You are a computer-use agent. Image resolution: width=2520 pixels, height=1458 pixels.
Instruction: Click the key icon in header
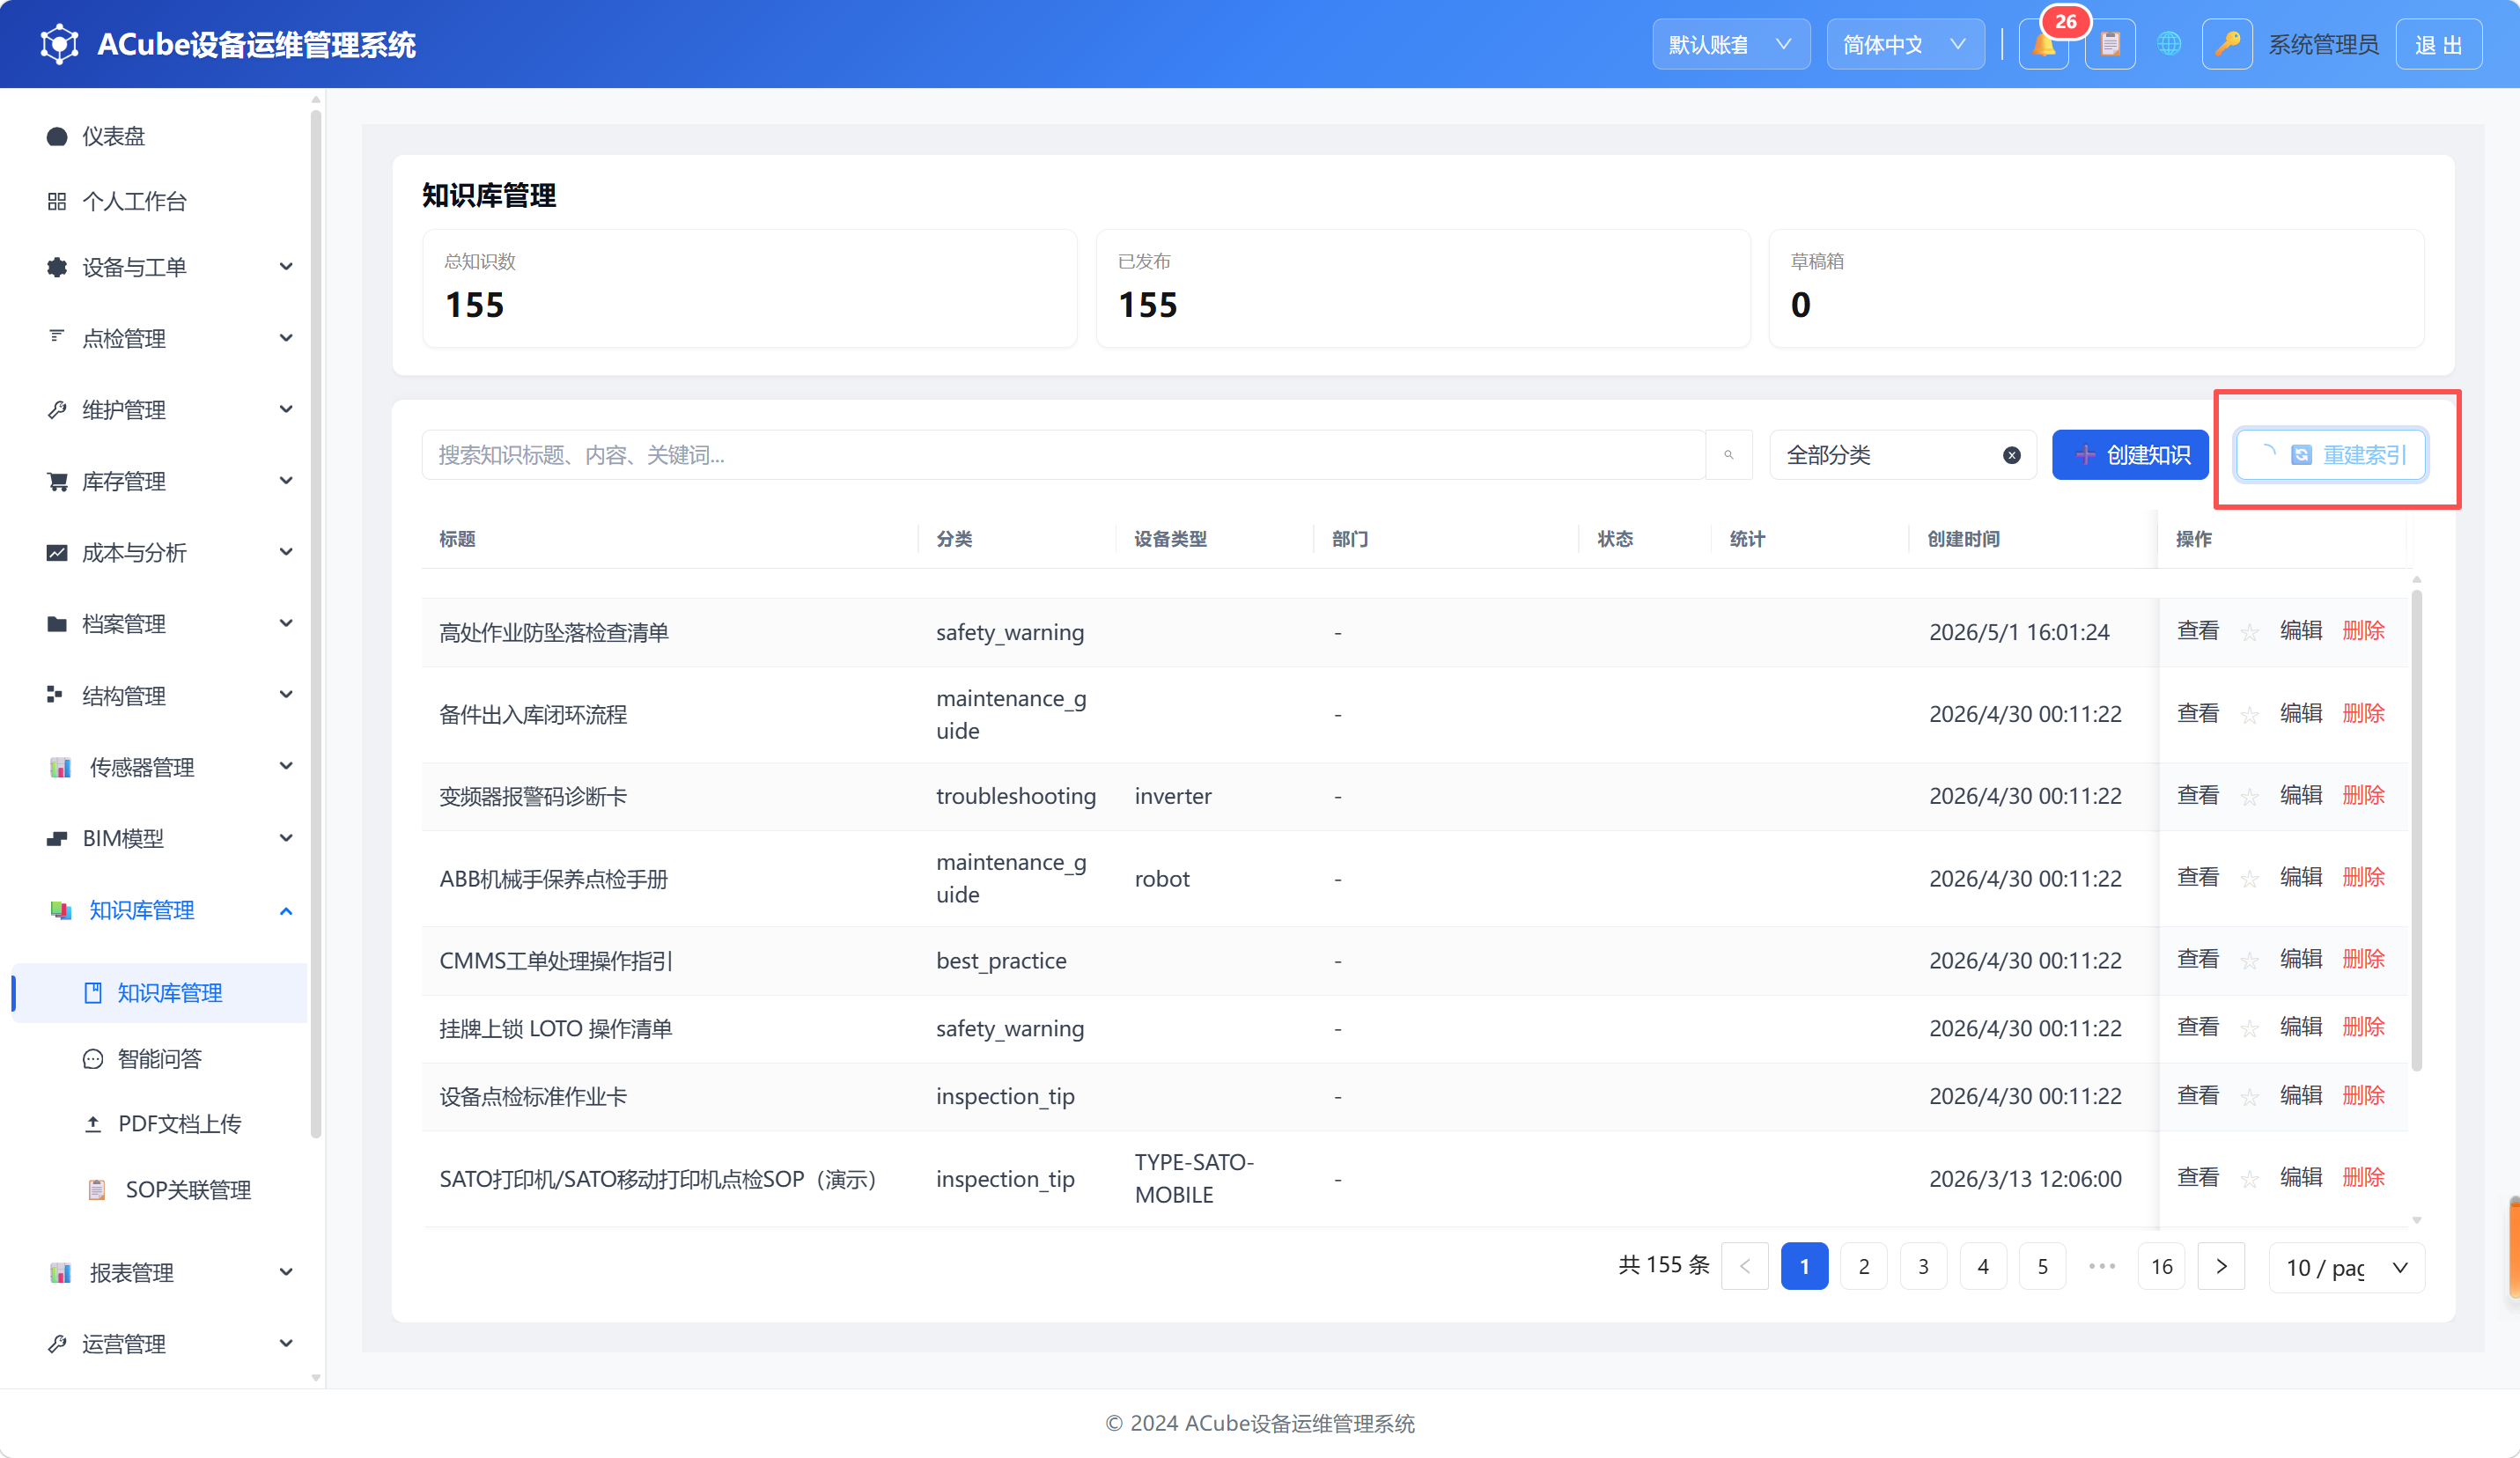[x=2227, y=44]
